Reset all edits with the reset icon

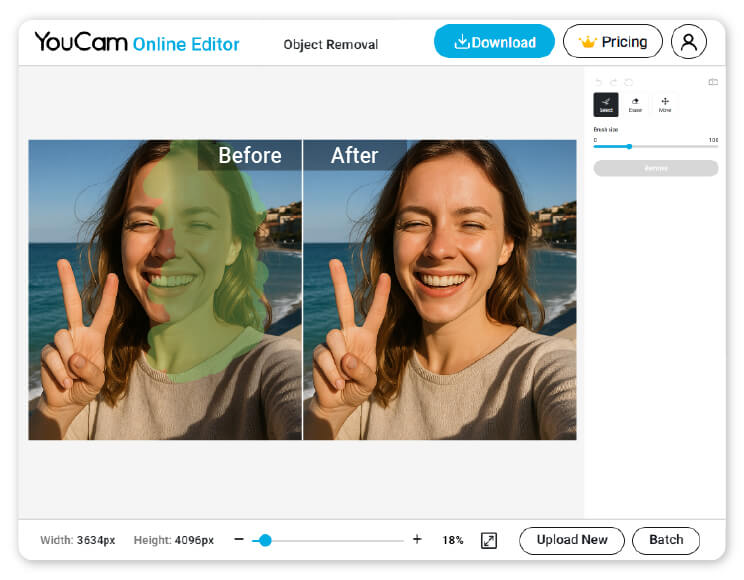coord(629,82)
